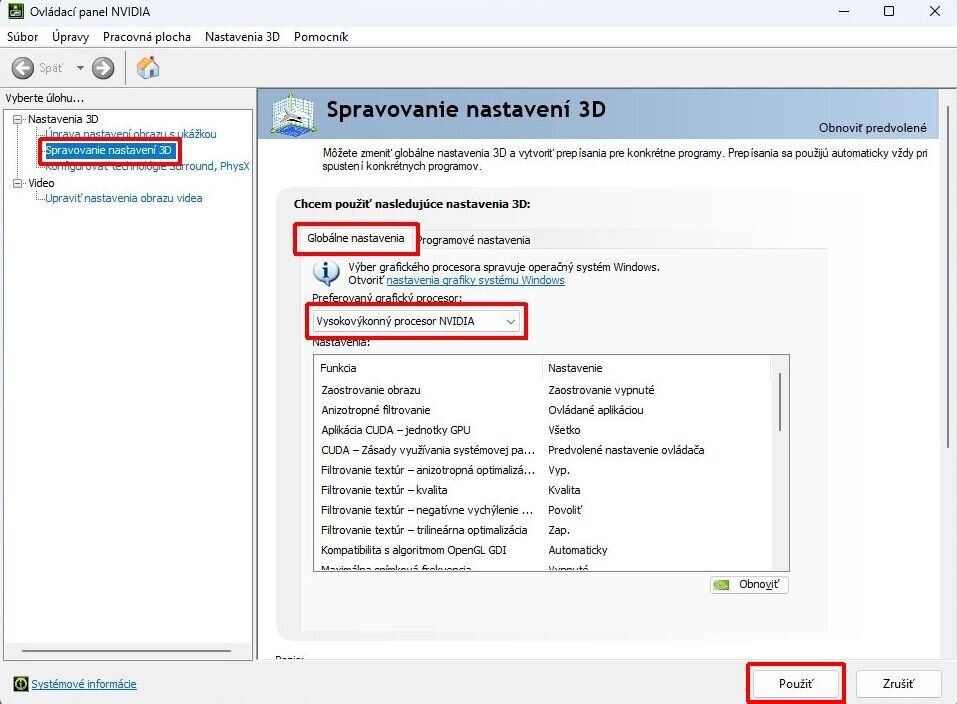Click the Povoliť setting value
The height and width of the screenshot is (704, 957).
[x=565, y=510]
